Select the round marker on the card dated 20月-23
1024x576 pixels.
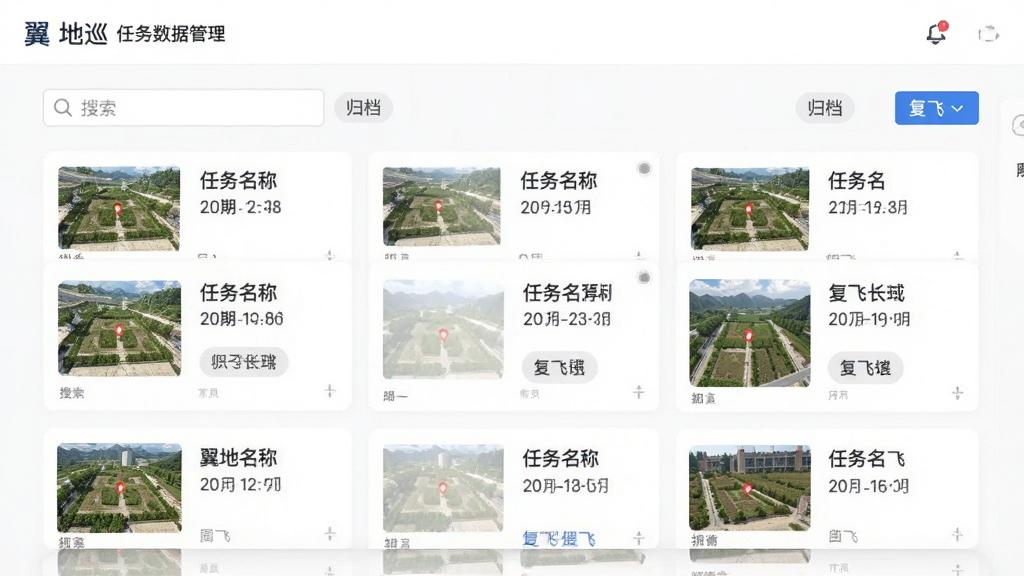click(644, 278)
